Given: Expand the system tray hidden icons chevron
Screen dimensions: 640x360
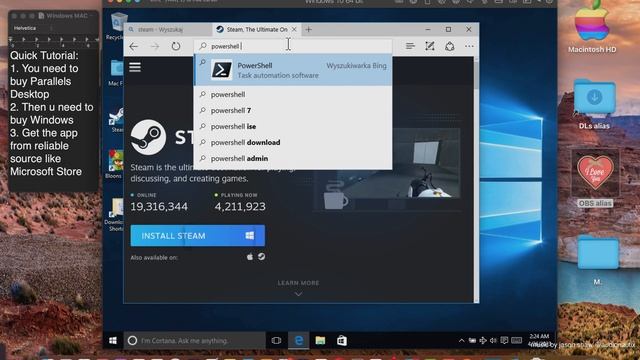Looking at the screenshot, I should 461,340.
